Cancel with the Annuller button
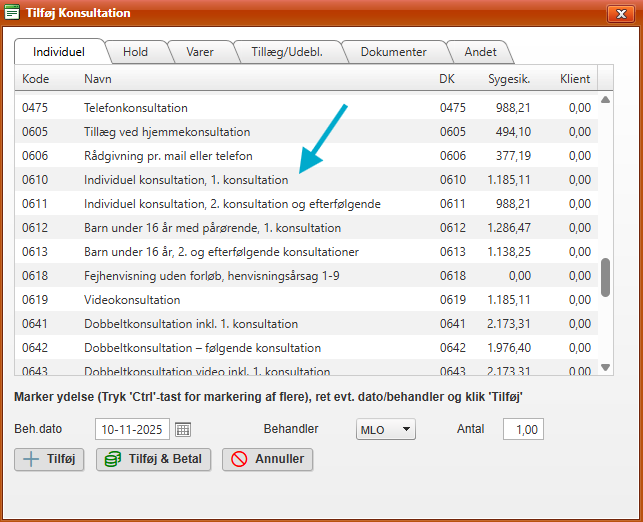The height and width of the screenshot is (522, 643). [x=266, y=460]
